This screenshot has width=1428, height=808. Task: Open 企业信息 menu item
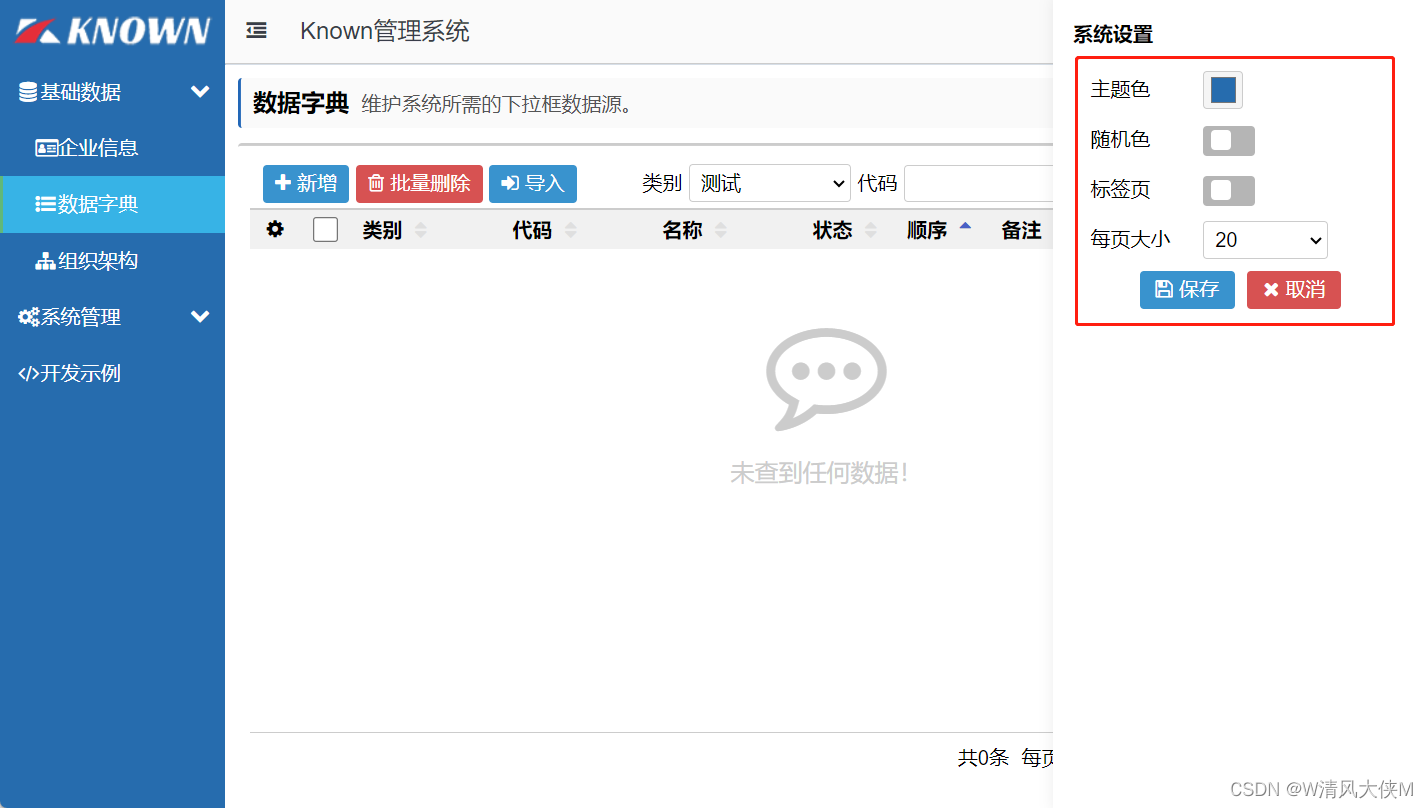pyautogui.click(x=112, y=148)
